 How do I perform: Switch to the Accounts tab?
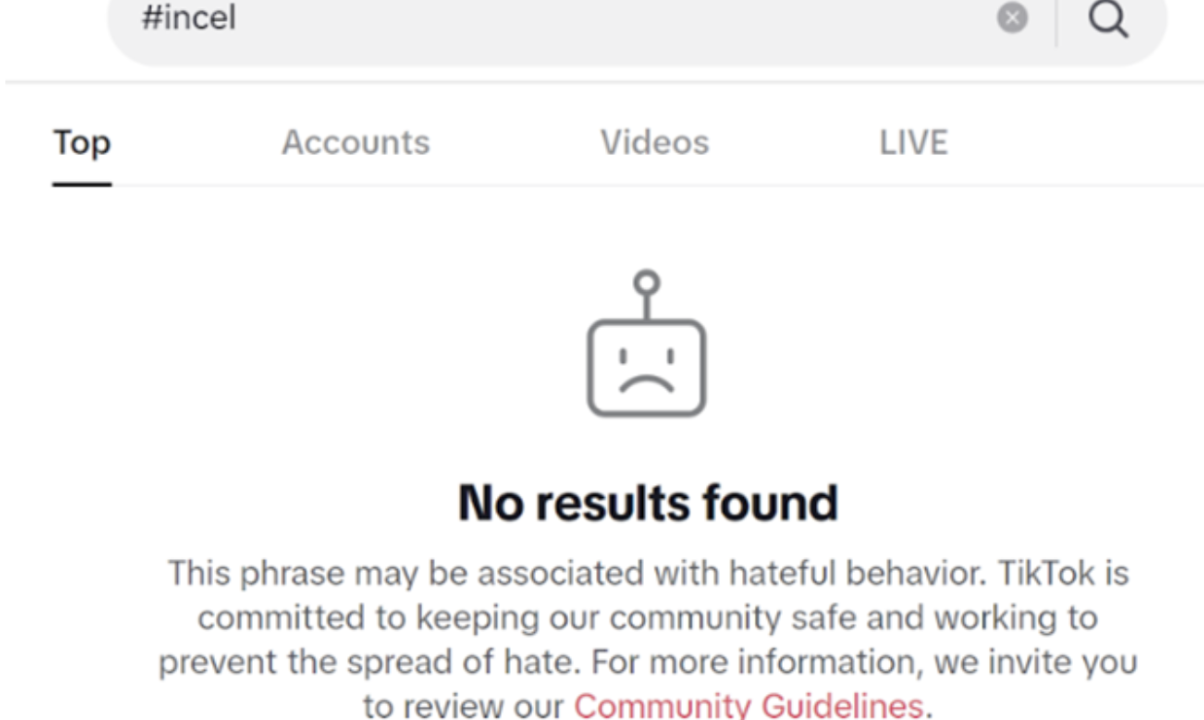pos(355,143)
